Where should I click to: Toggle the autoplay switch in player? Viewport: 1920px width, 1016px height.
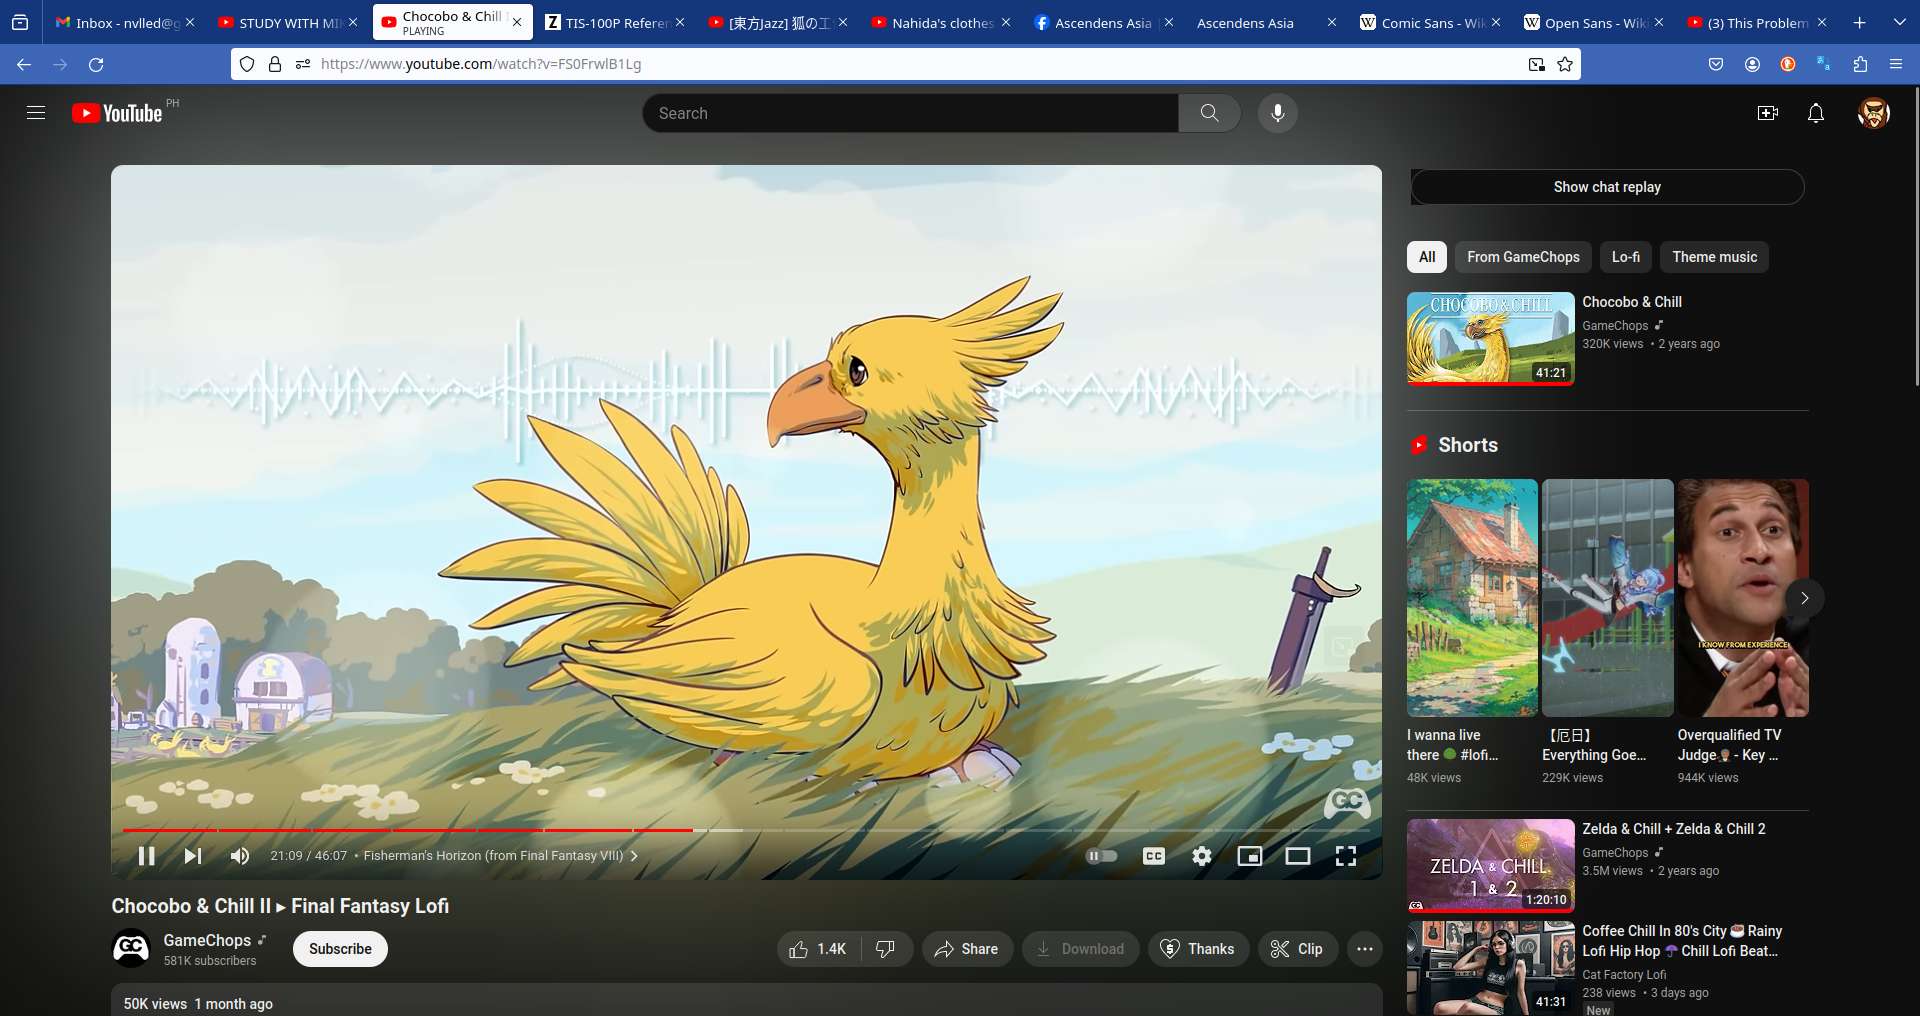pos(1101,856)
